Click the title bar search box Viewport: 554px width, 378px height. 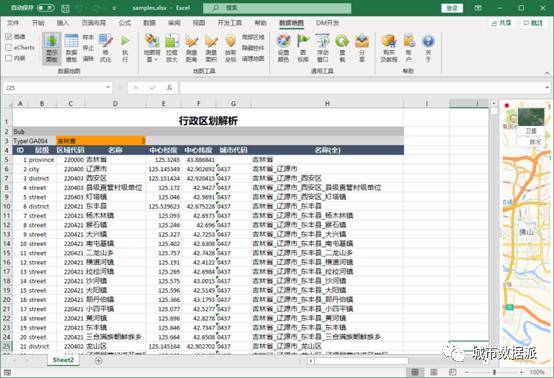[277, 8]
